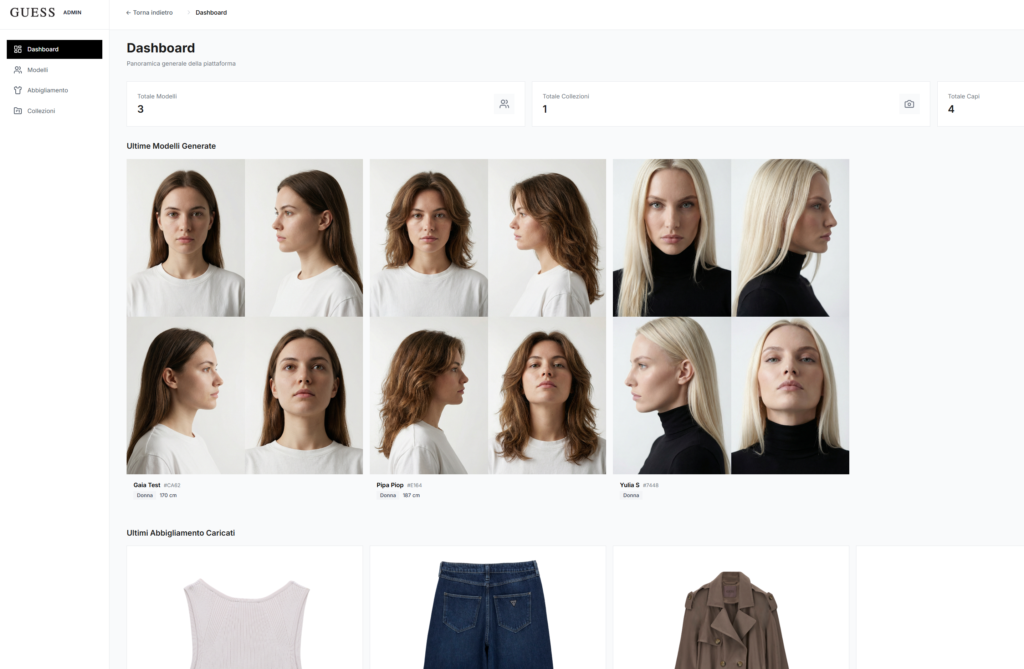
Task: Open the white tank top garment image
Action: point(244,620)
